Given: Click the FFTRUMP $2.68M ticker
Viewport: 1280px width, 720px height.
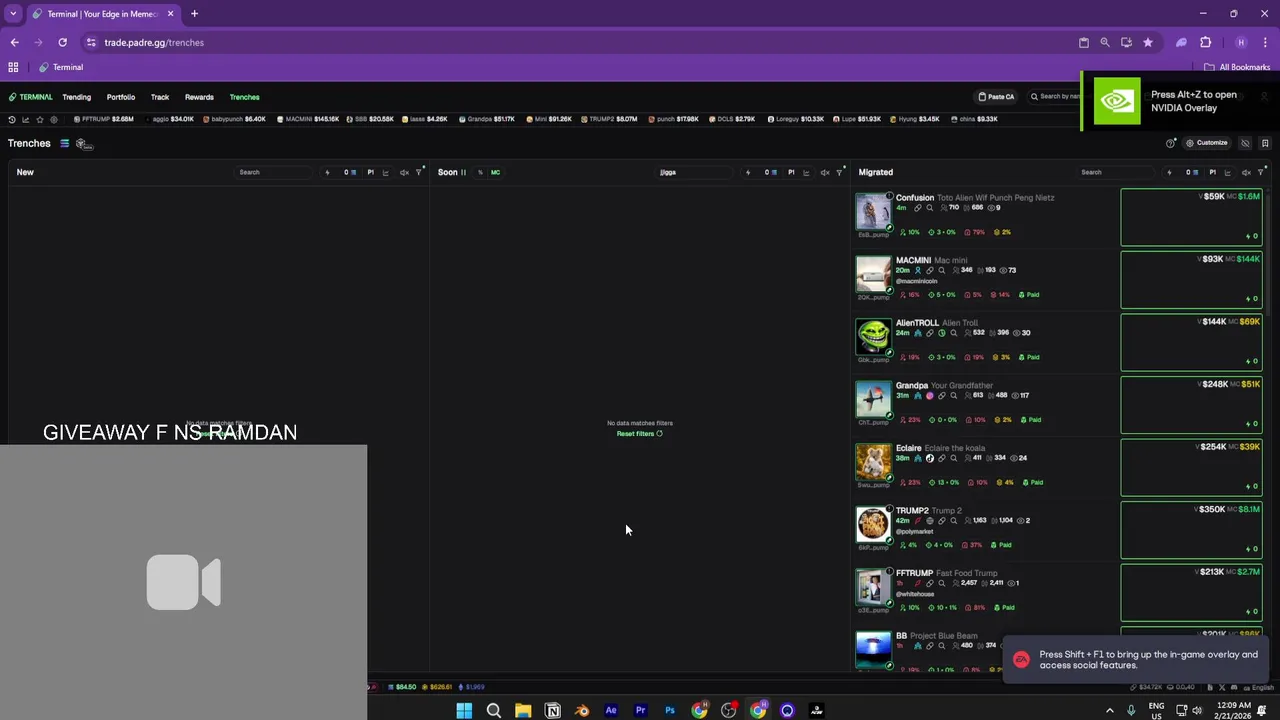Looking at the screenshot, I should [104, 119].
